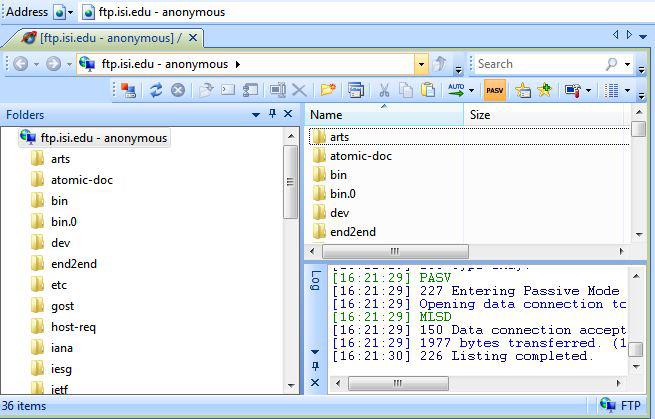Click the file list horizontal scrollbar thumb

(395, 251)
